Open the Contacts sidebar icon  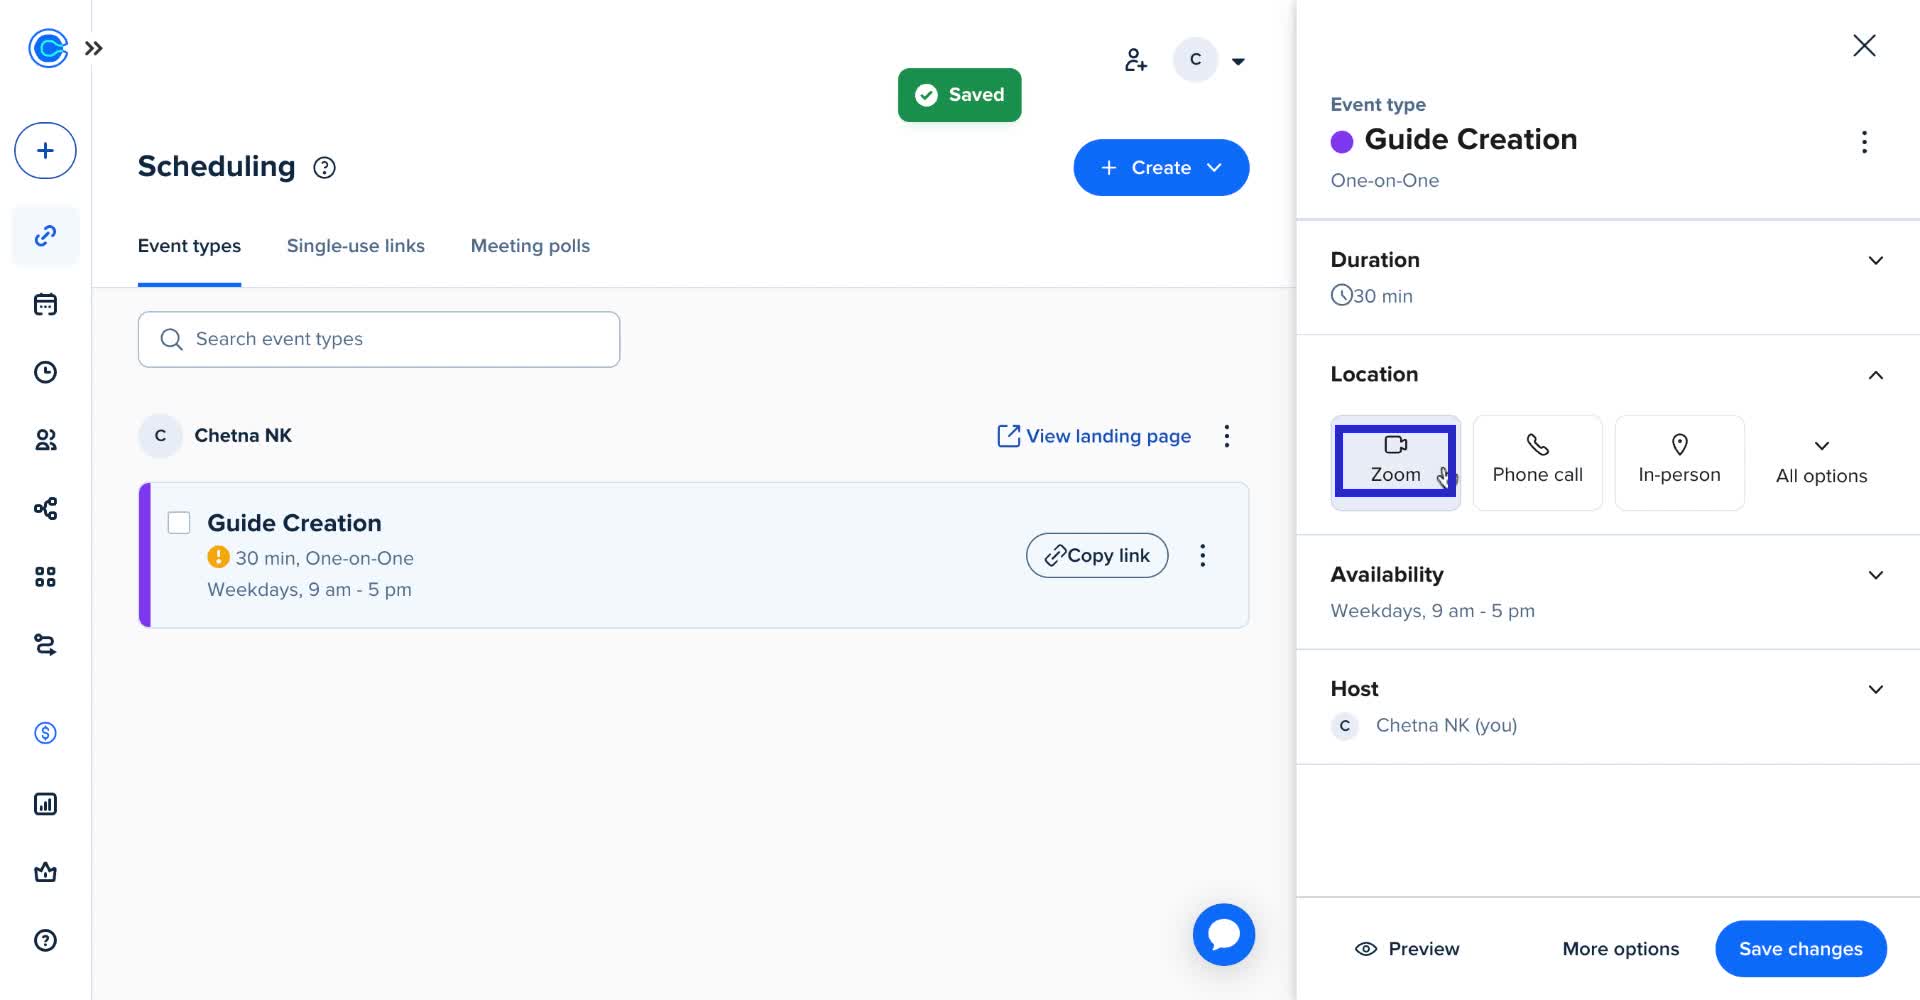pyautogui.click(x=45, y=440)
